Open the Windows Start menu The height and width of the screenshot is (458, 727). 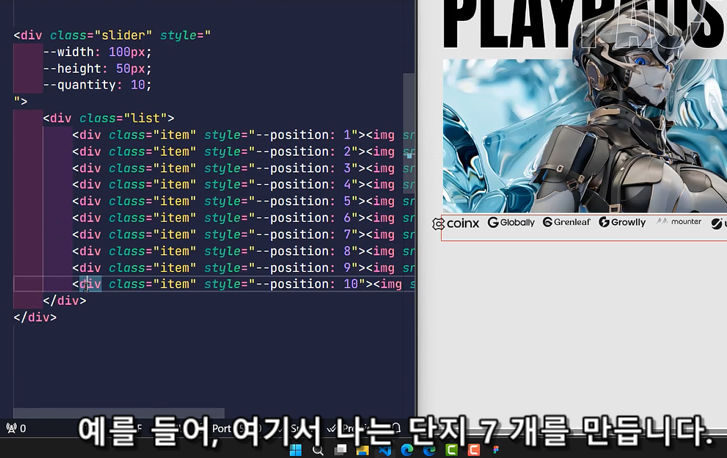[x=295, y=450]
